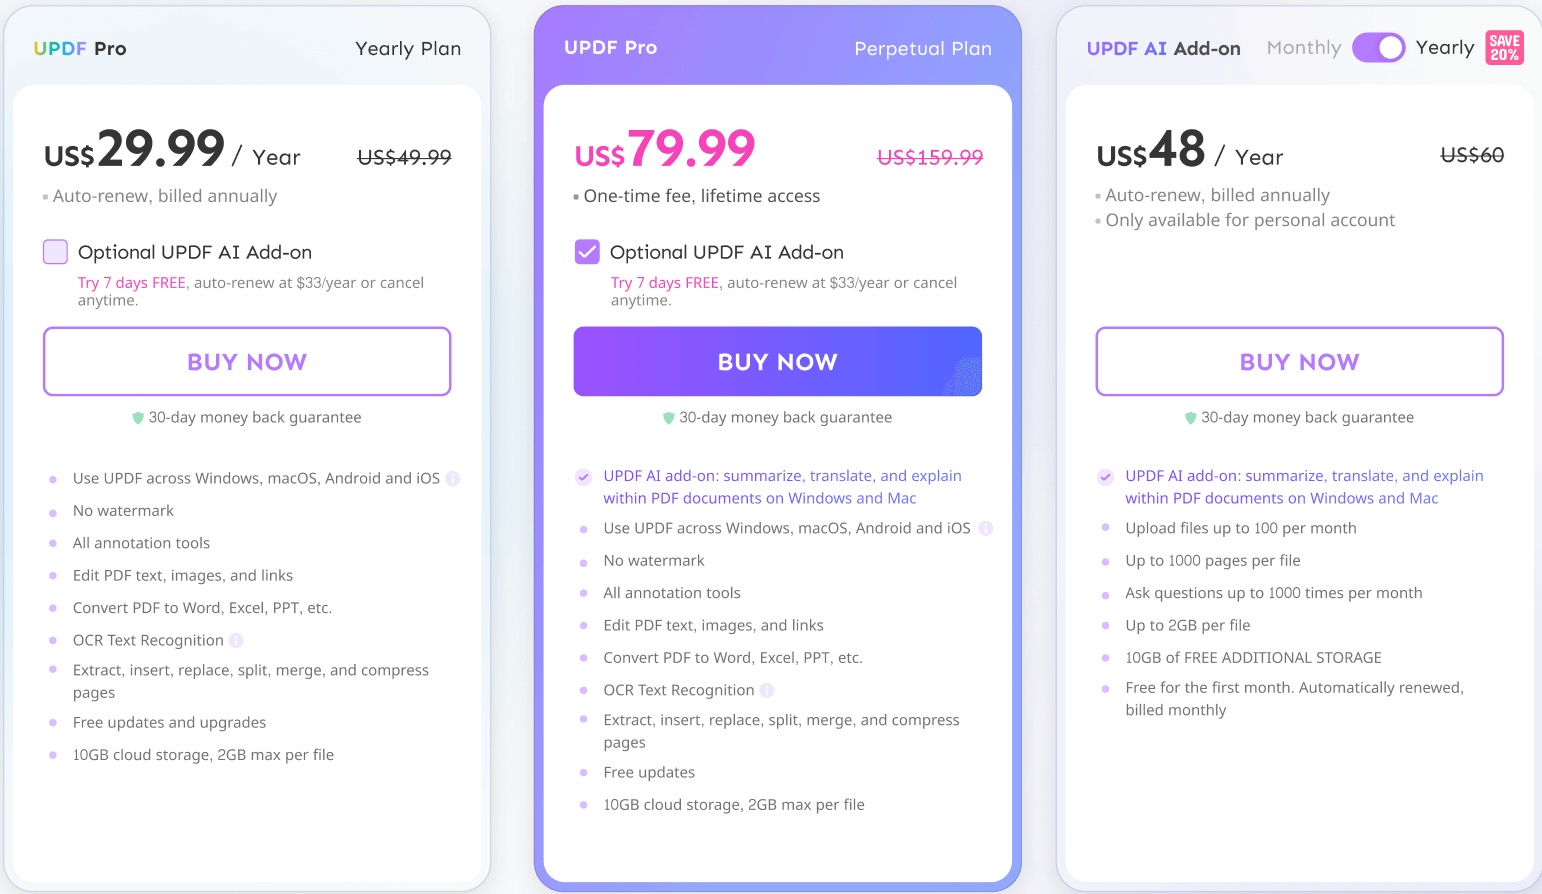Click Try 7 days FREE in Perpetual Plan
Screen dimensions: 1542x894
665,283
